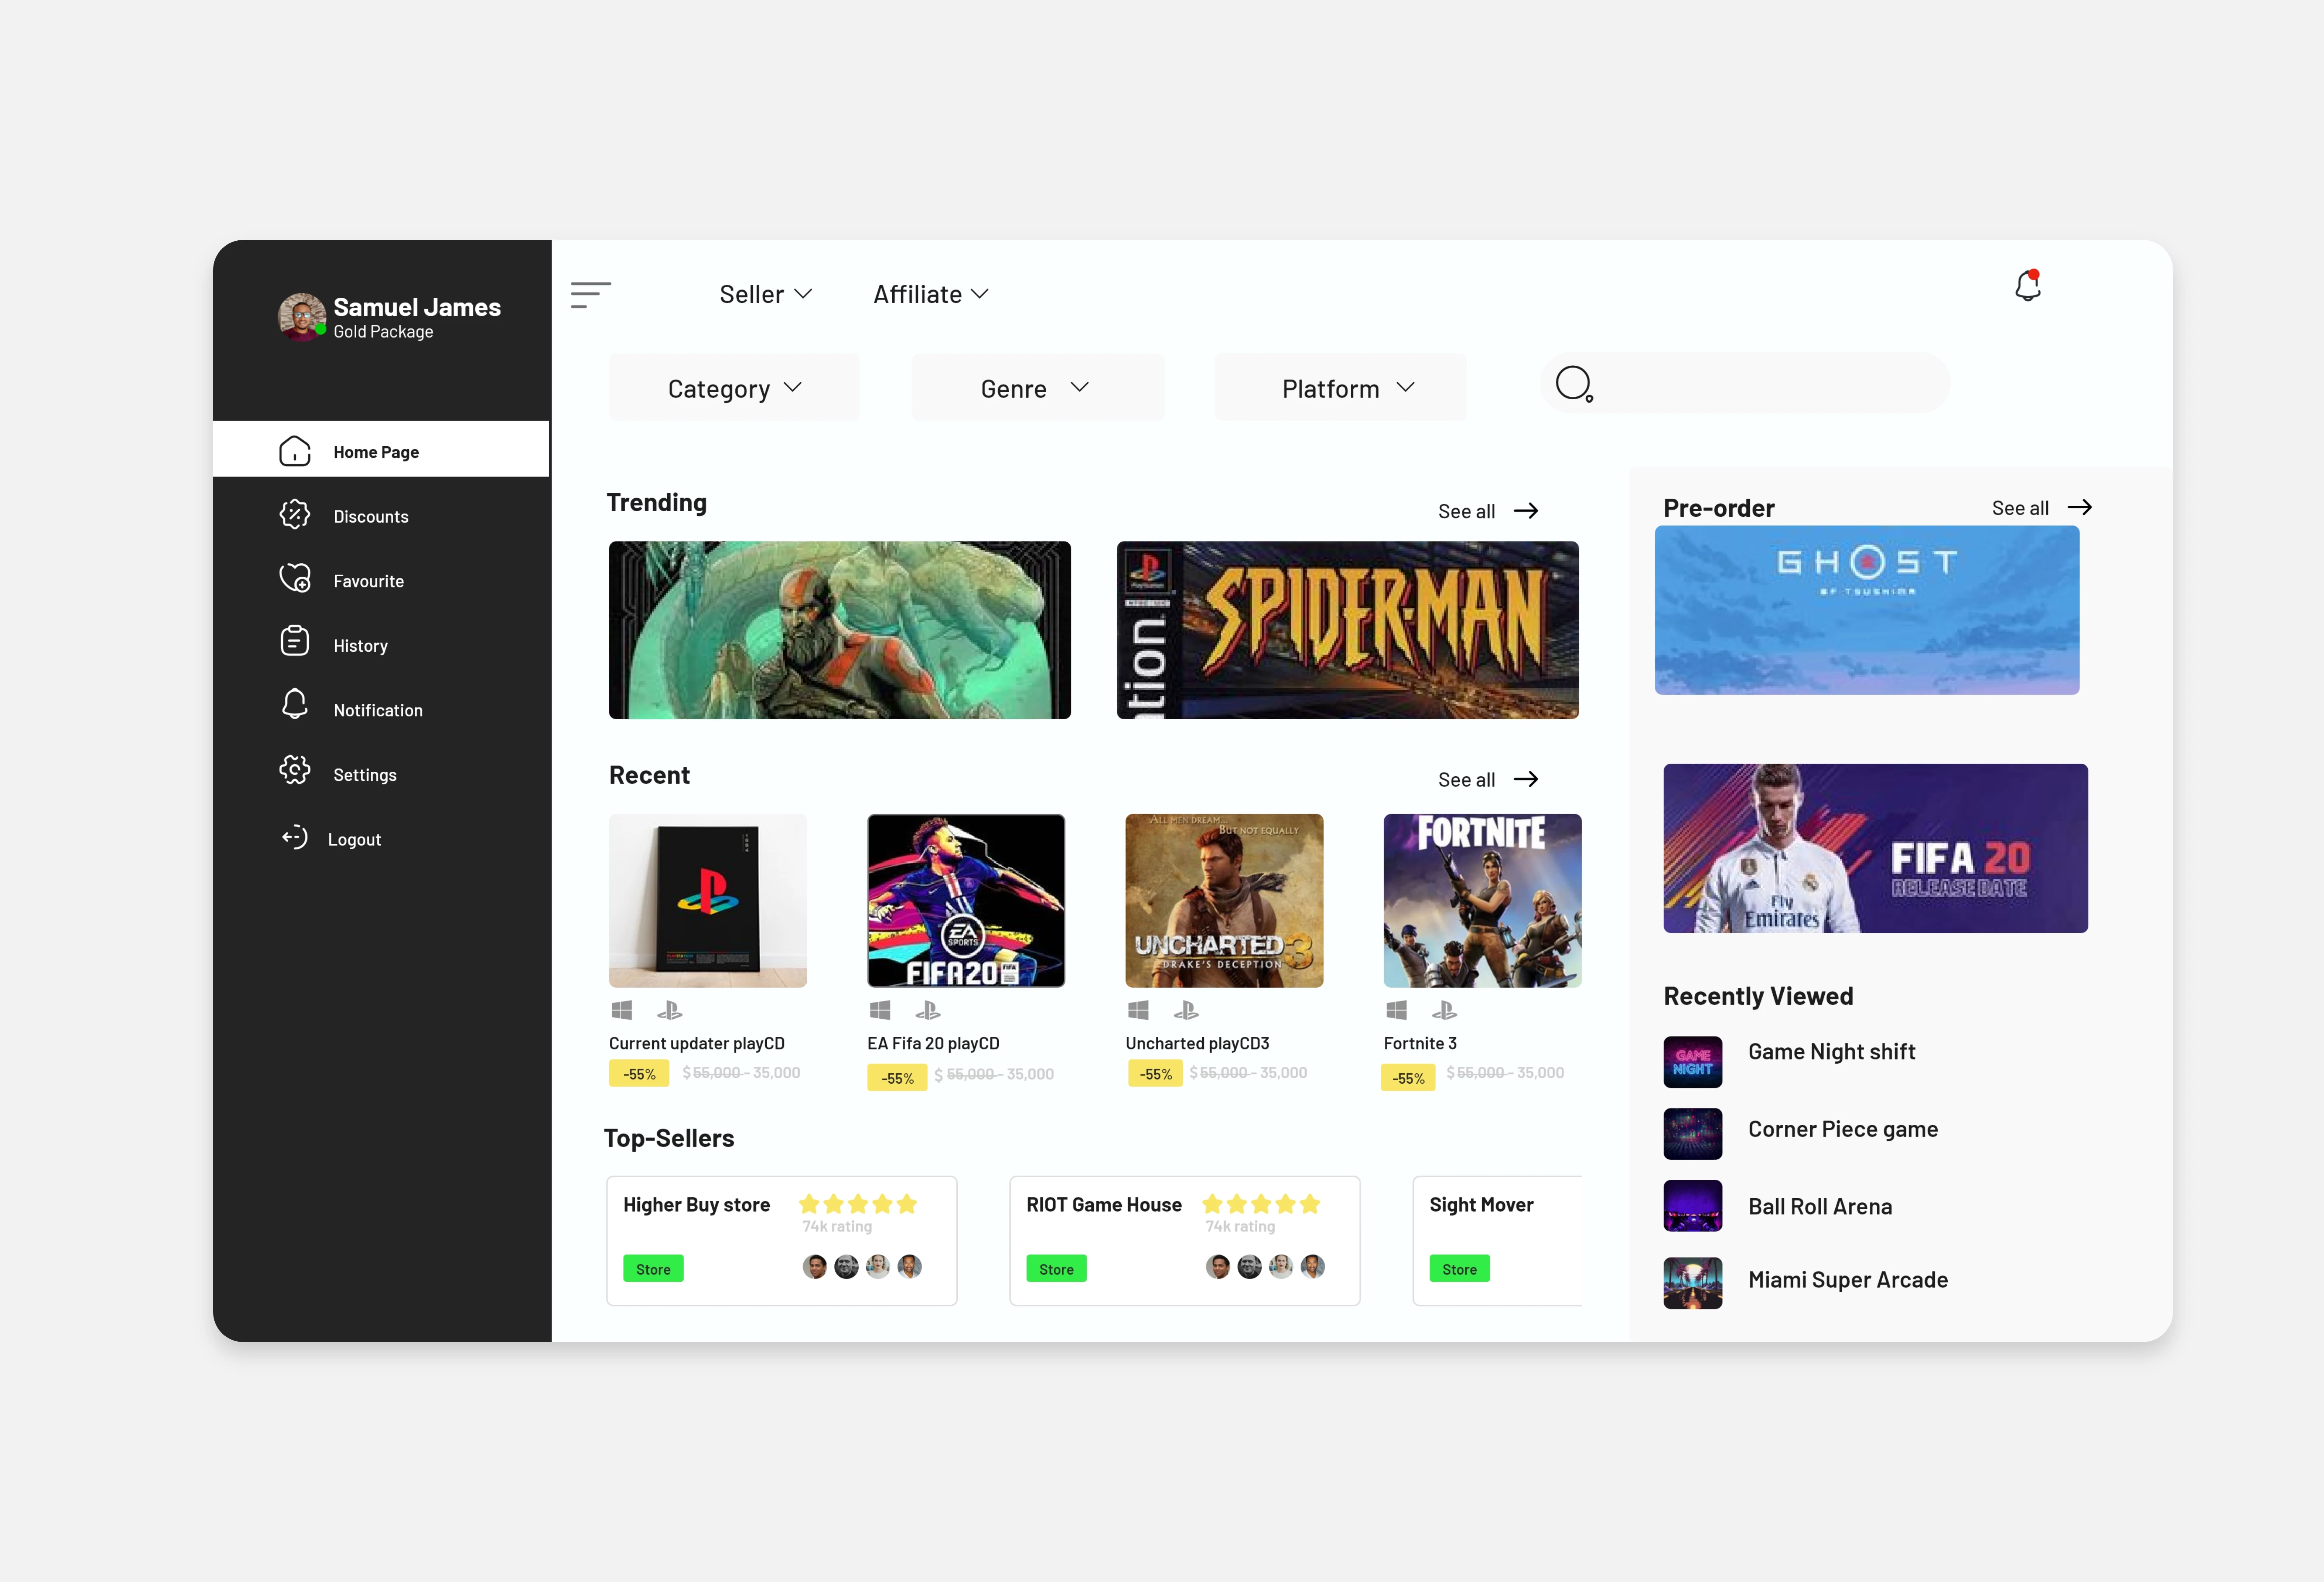2324x1582 pixels.
Task: Click Store button for Higher Buy store
Action: tap(653, 1269)
